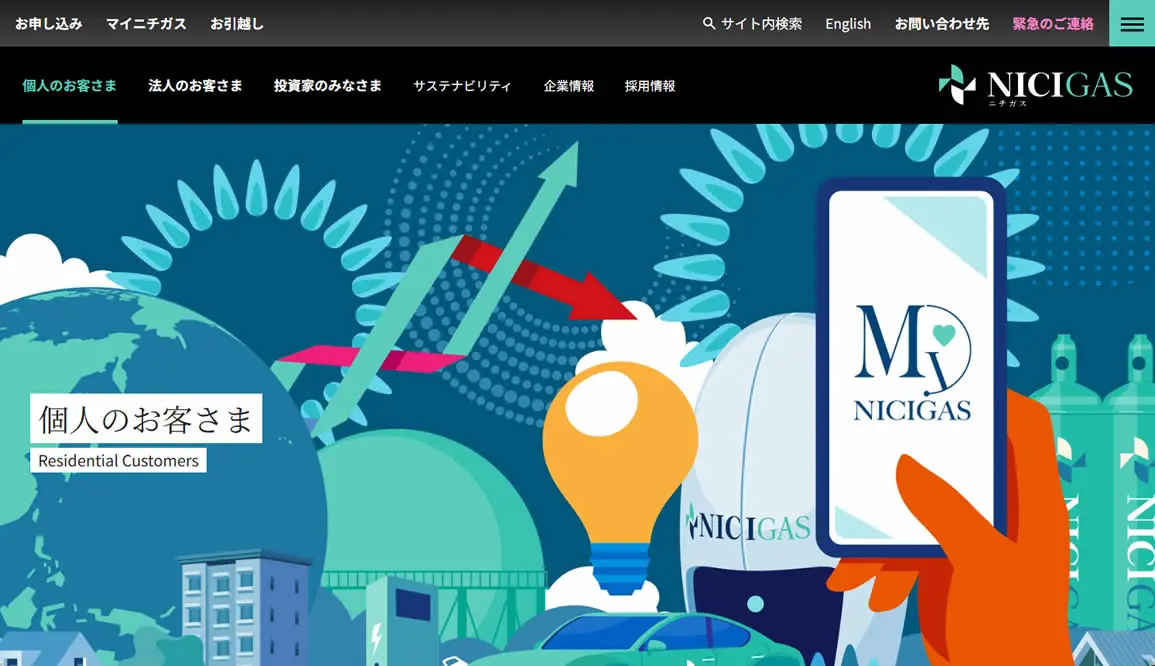Open the hamburger menu icon
The width and height of the screenshot is (1155, 666).
[1131, 24]
